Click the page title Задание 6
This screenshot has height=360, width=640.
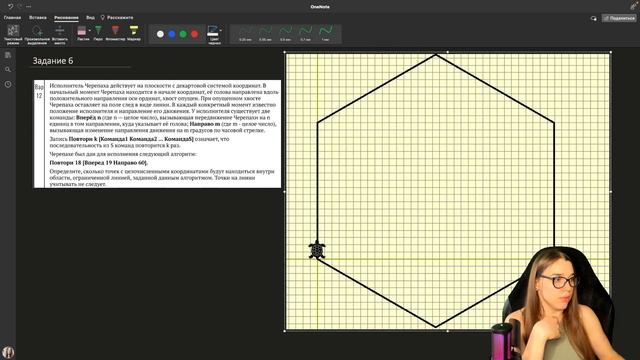(53, 61)
